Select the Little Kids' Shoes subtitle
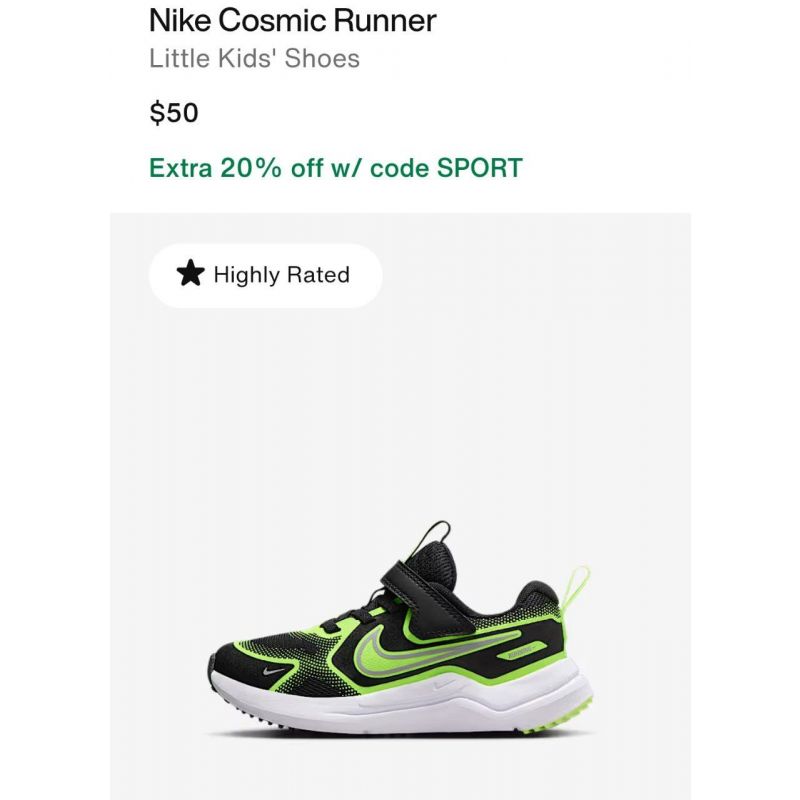This screenshot has height=800, width=800. (x=255, y=58)
